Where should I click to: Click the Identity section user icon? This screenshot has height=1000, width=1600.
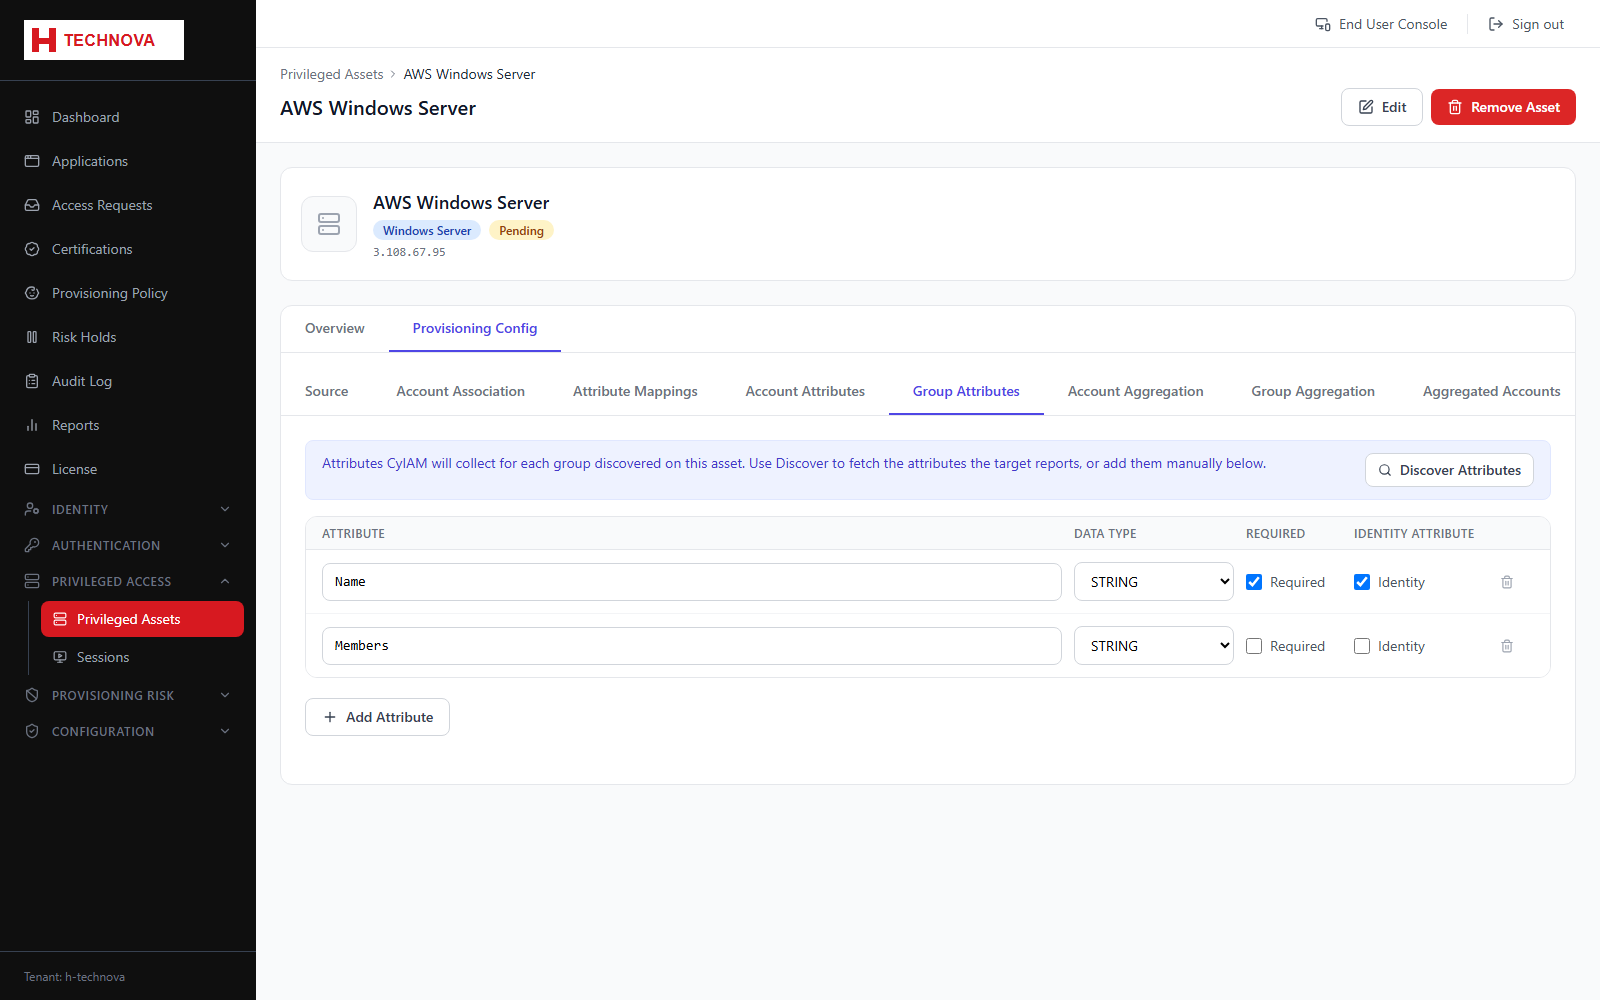tap(32, 509)
